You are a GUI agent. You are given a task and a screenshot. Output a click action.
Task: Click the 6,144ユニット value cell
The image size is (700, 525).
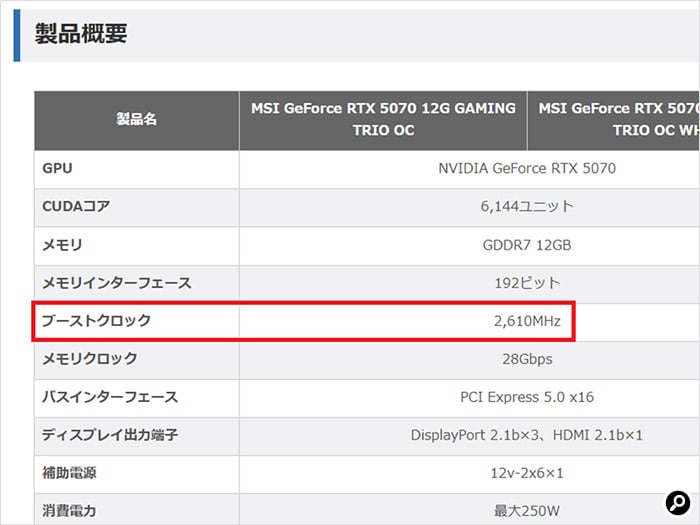tap(527, 207)
